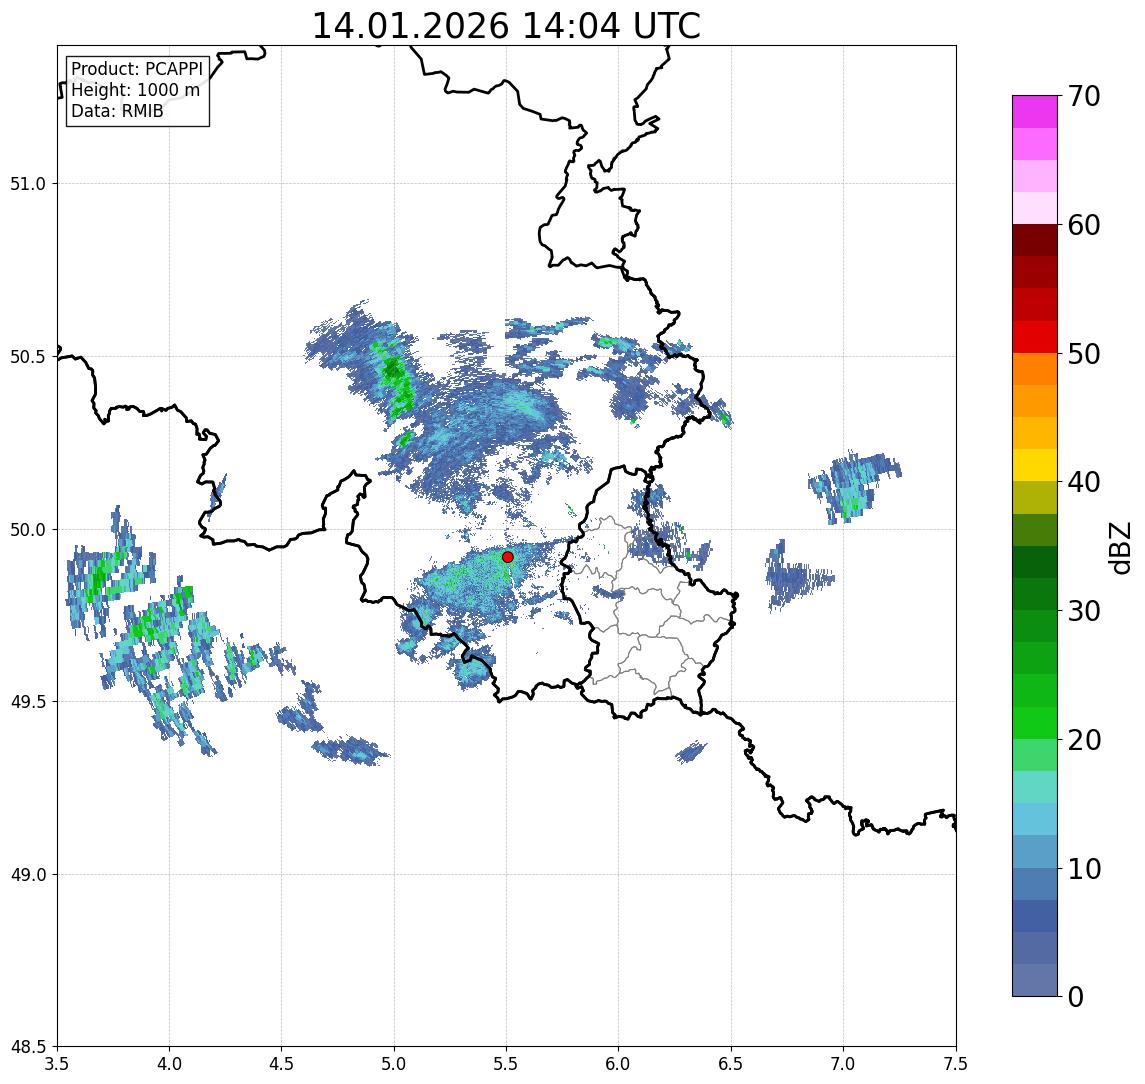Click latitude axis label "50.0"
The height and width of the screenshot is (1084, 1145).
(x=28, y=530)
